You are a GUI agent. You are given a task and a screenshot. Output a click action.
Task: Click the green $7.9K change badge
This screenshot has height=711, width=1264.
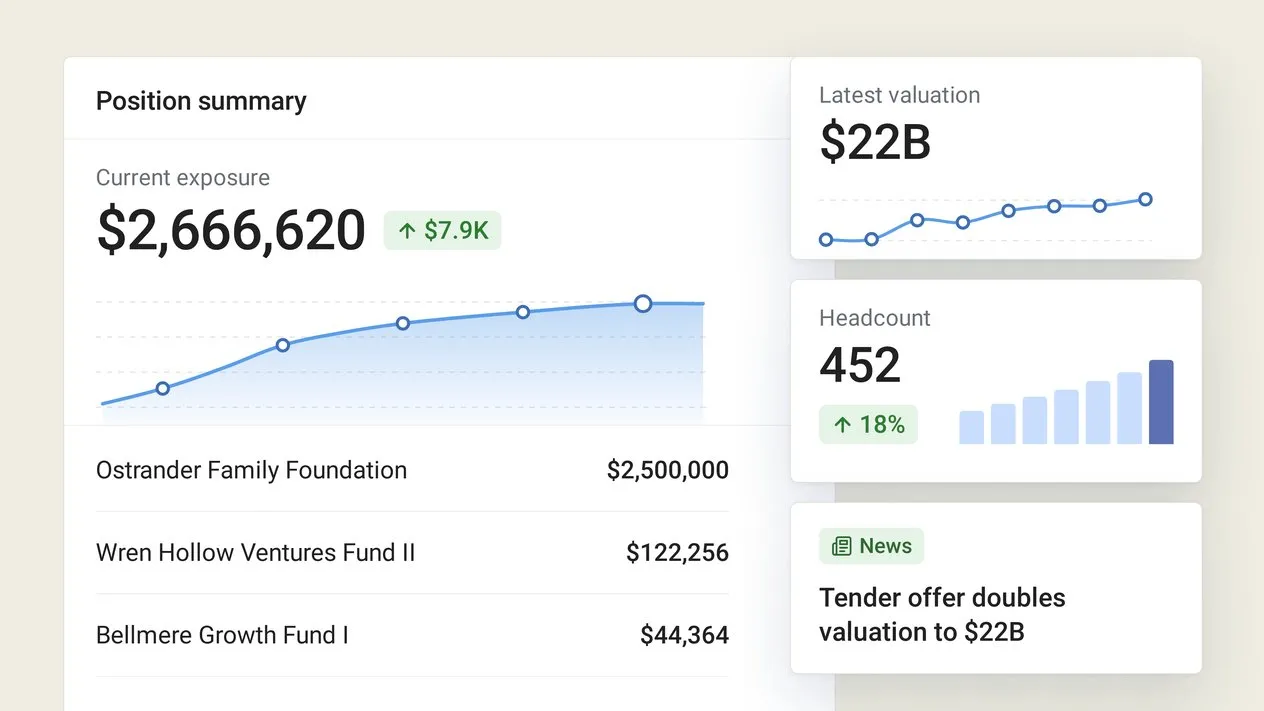(442, 231)
